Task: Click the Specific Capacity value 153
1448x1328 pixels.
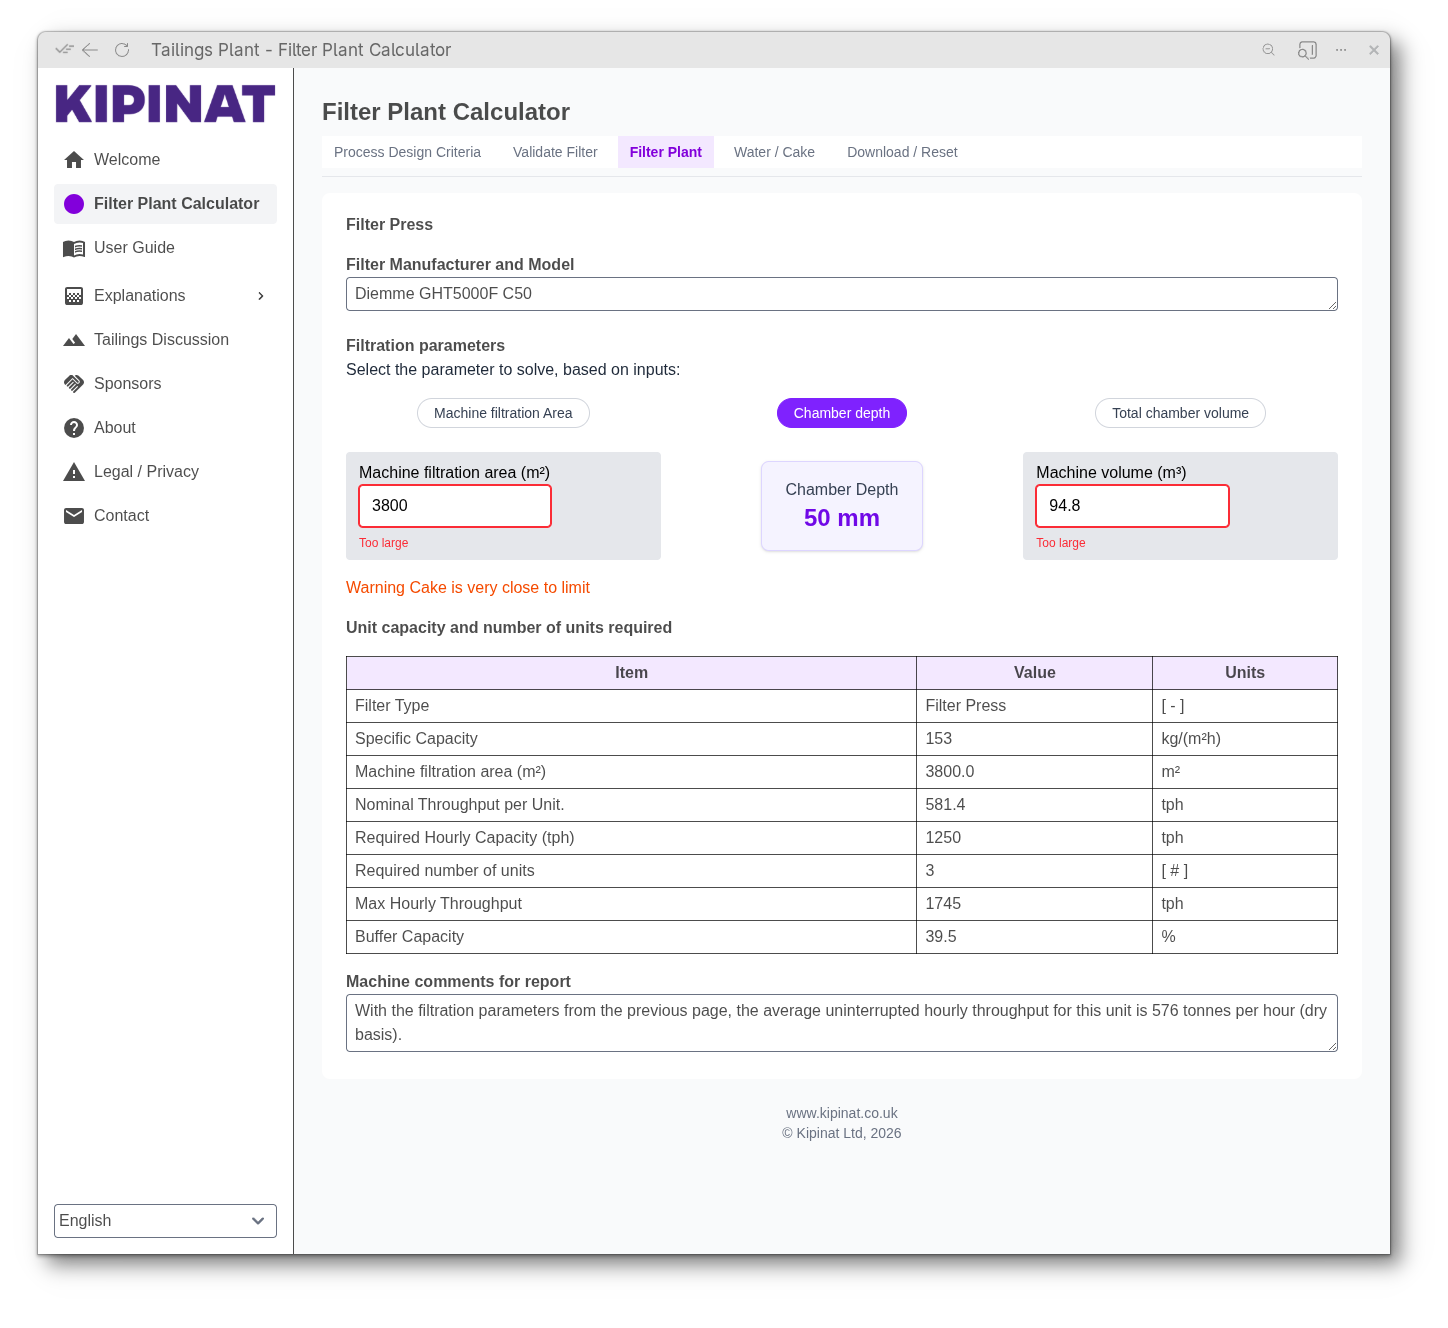Action: [939, 739]
